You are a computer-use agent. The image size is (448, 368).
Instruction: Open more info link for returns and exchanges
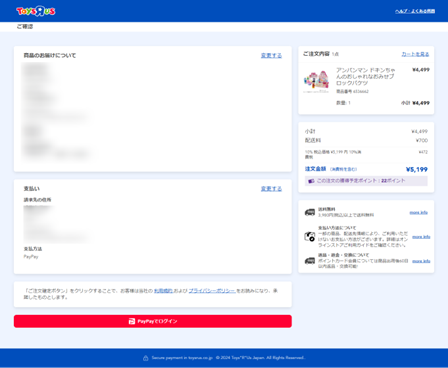[421, 261]
